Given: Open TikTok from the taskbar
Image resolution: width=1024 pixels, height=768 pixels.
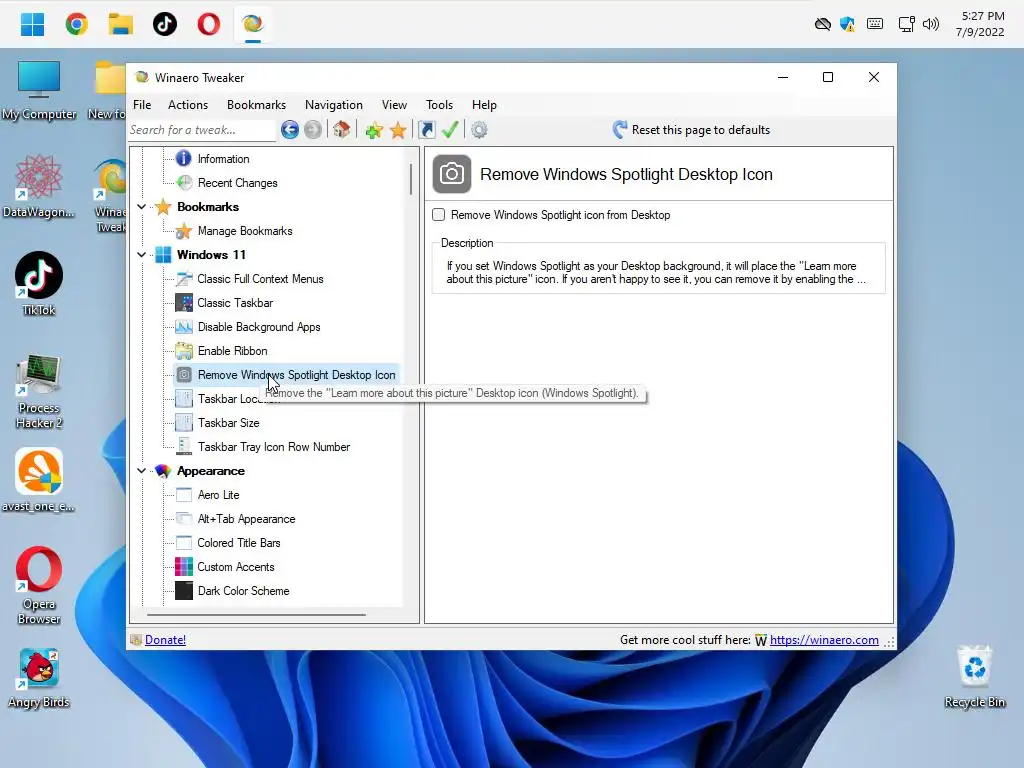Looking at the screenshot, I should tap(165, 24).
